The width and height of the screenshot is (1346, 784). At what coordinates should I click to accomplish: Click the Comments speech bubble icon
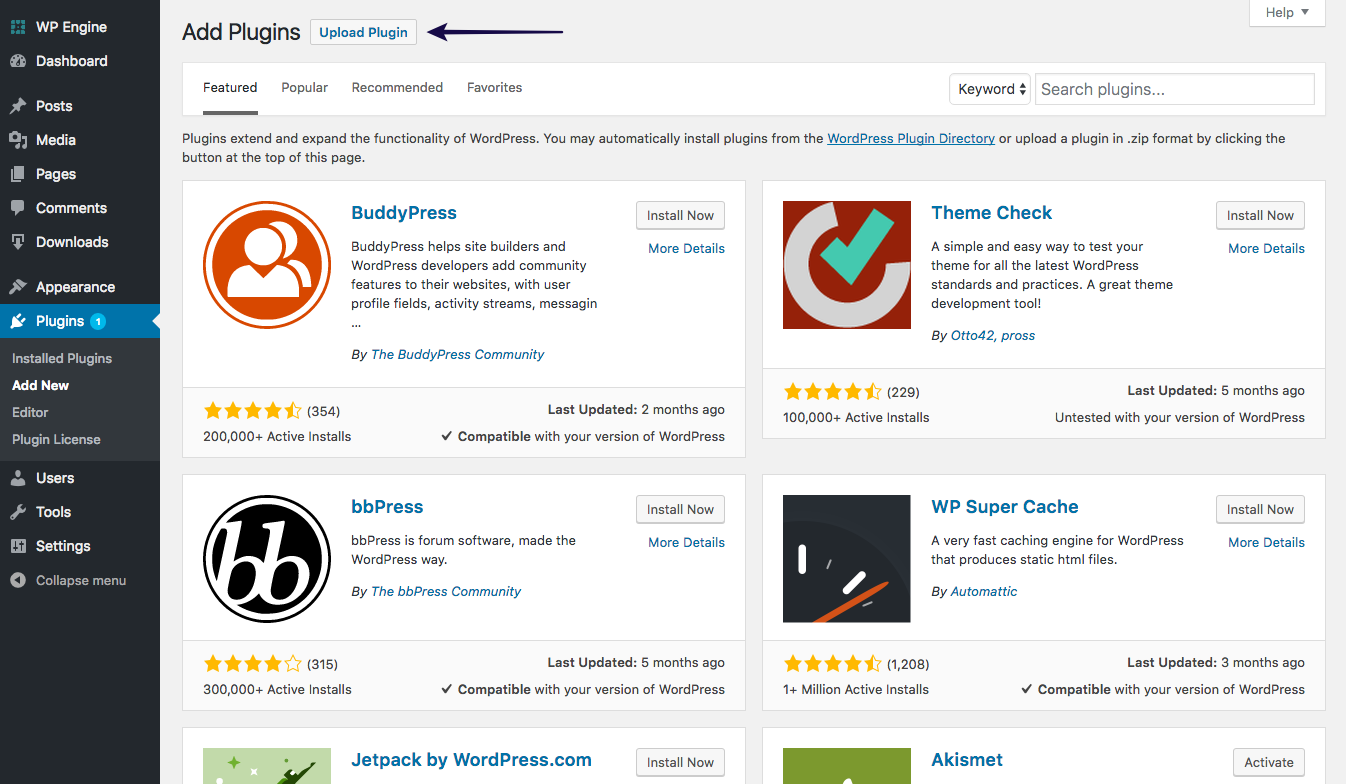(18, 208)
